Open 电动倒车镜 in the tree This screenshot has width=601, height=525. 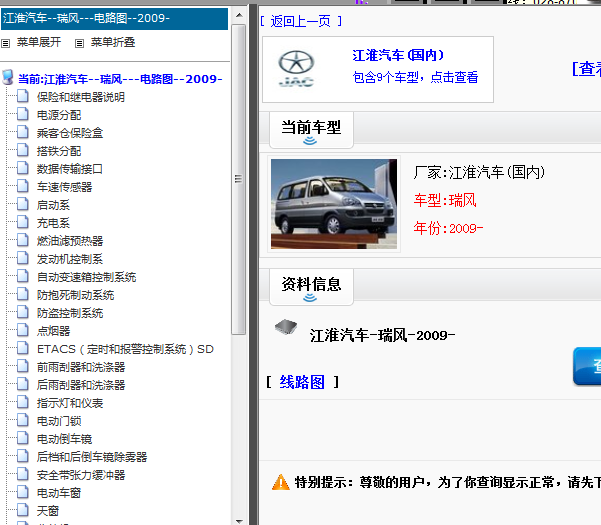click(64, 439)
